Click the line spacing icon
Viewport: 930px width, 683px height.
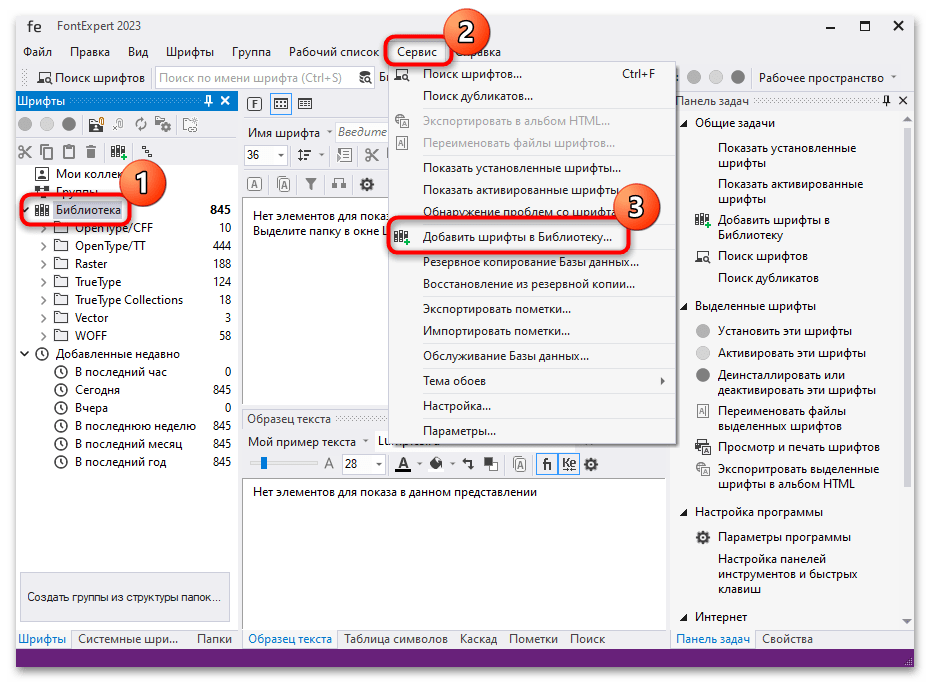304,155
